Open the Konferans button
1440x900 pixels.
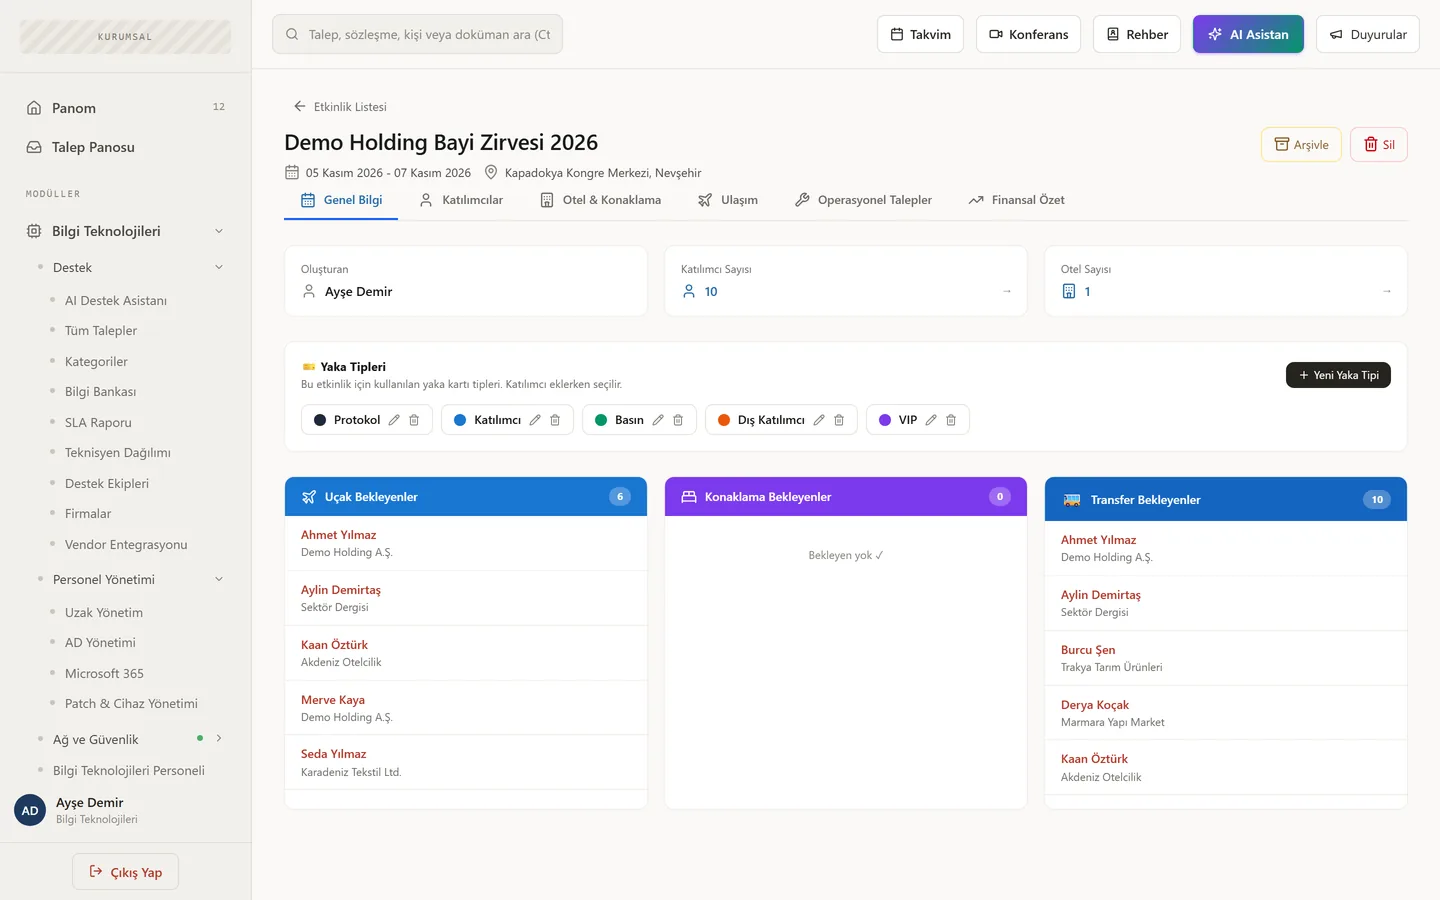pos(1028,34)
